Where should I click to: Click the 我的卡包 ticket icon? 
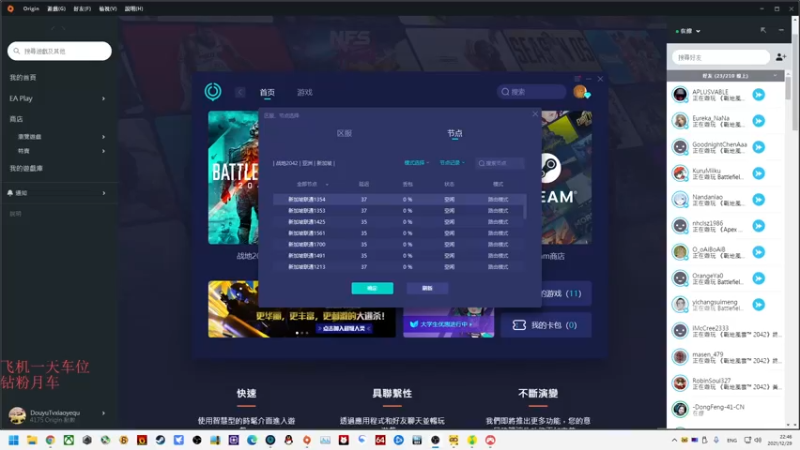(x=519, y=325)
